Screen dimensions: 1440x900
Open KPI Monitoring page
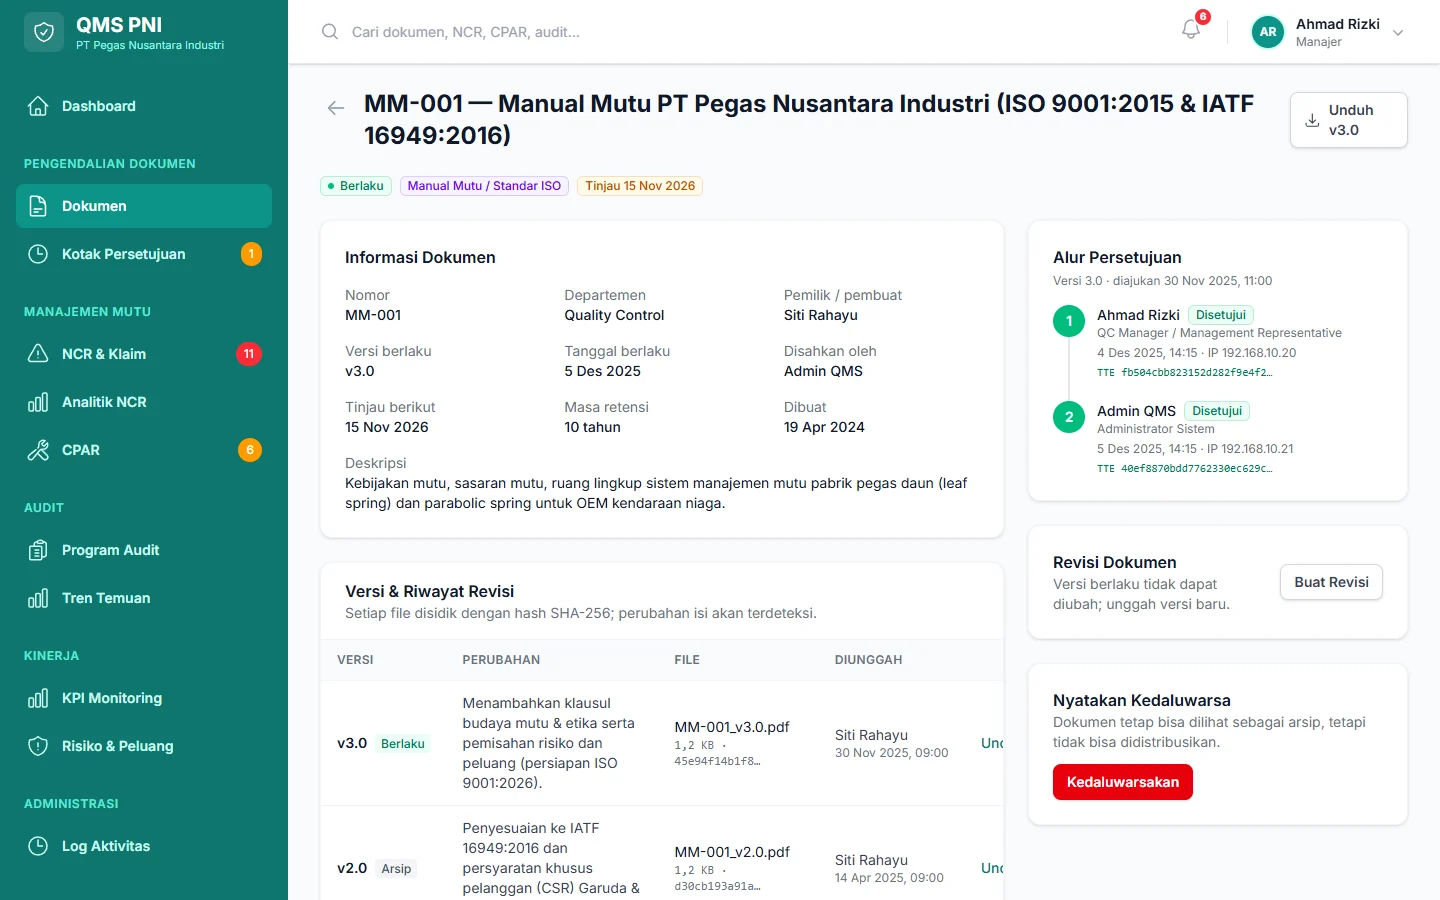click(x=144, y=698)
